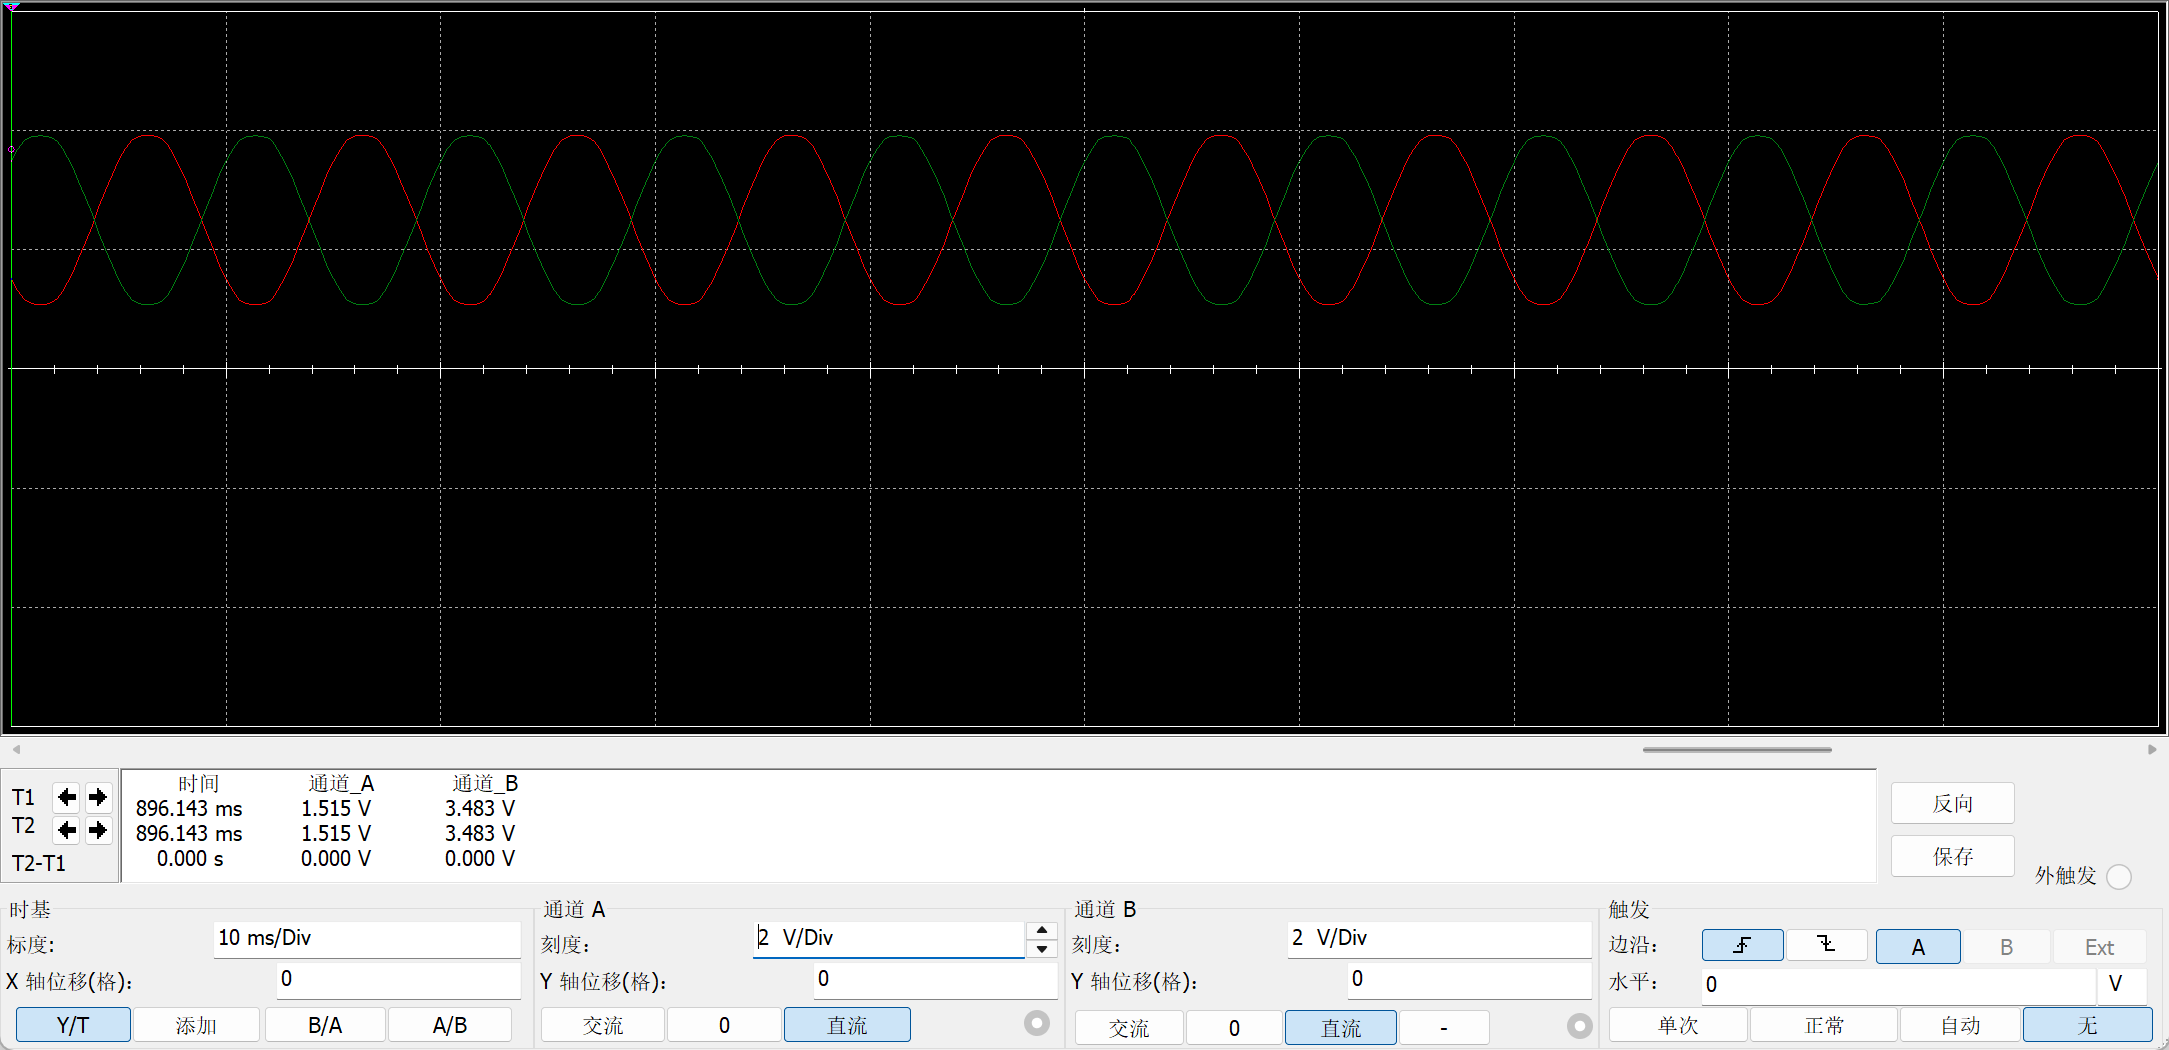Set trigger mode to 单次 (Single)
This screenshot has width=2169, height=1050.
pos(1678,1025)
